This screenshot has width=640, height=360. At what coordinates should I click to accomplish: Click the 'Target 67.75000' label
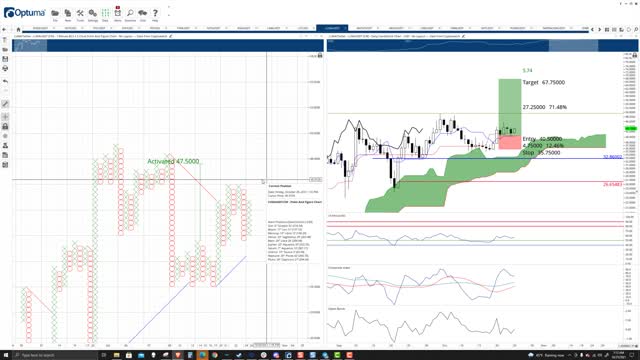click(x=544, y=82)
